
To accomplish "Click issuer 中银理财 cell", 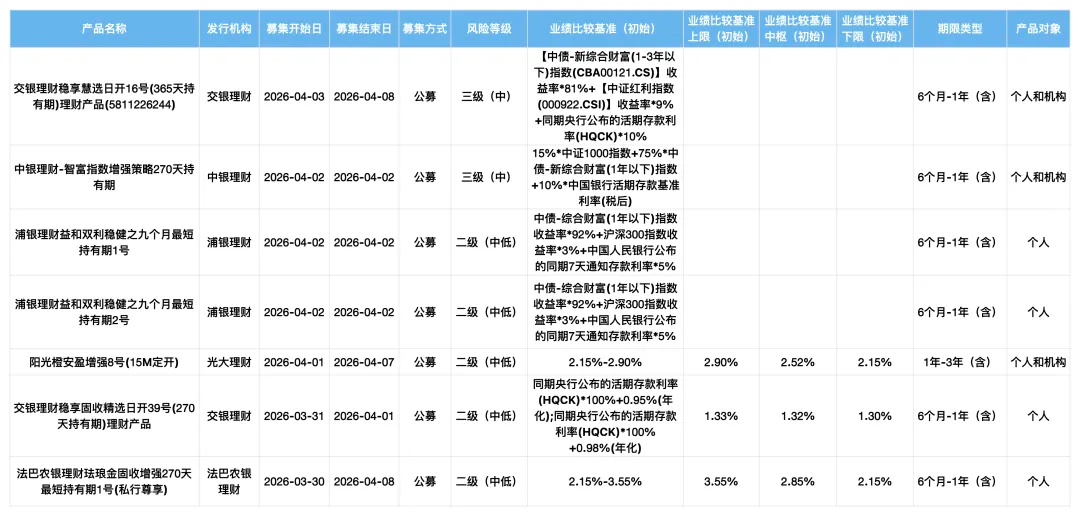I will 229,177.
